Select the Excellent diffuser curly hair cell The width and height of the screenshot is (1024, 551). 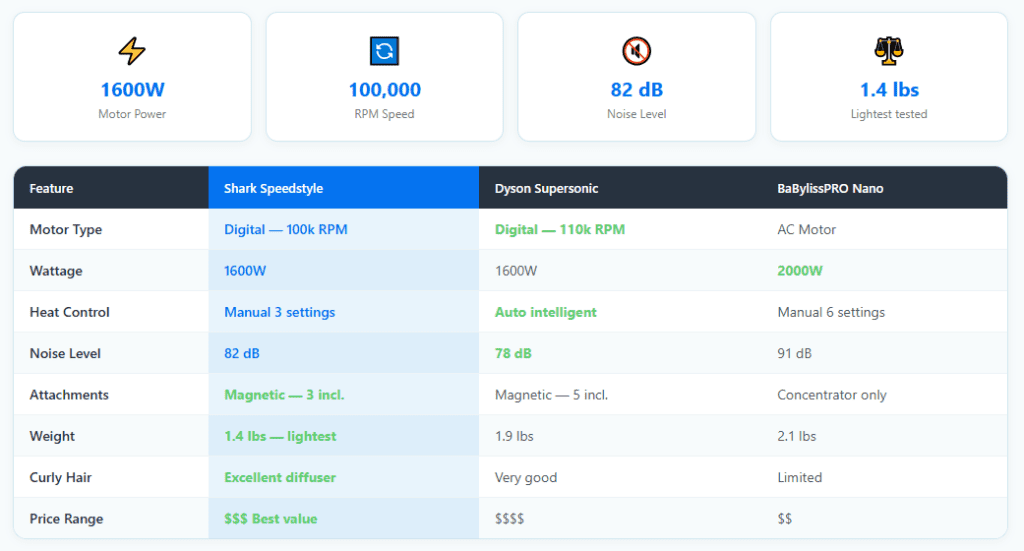(280, 477)
